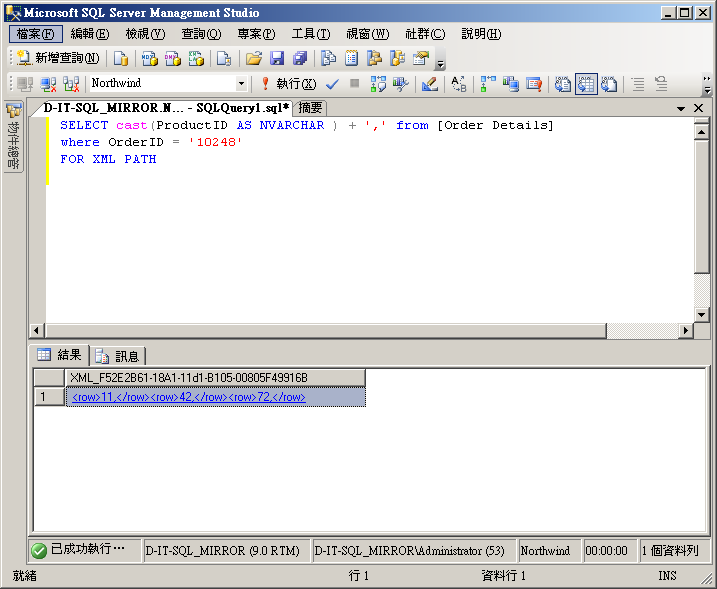Toggle SQLCMD Mode icon

534,84
